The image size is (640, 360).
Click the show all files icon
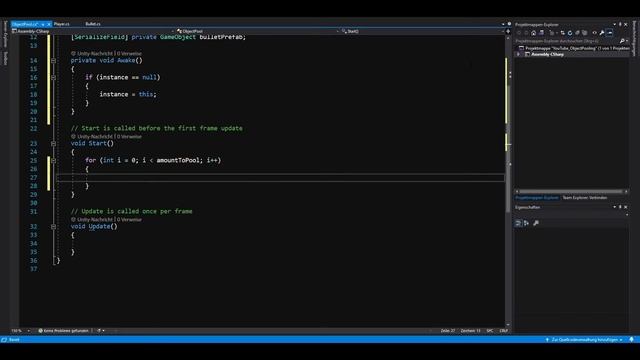[x=584, y=33]
